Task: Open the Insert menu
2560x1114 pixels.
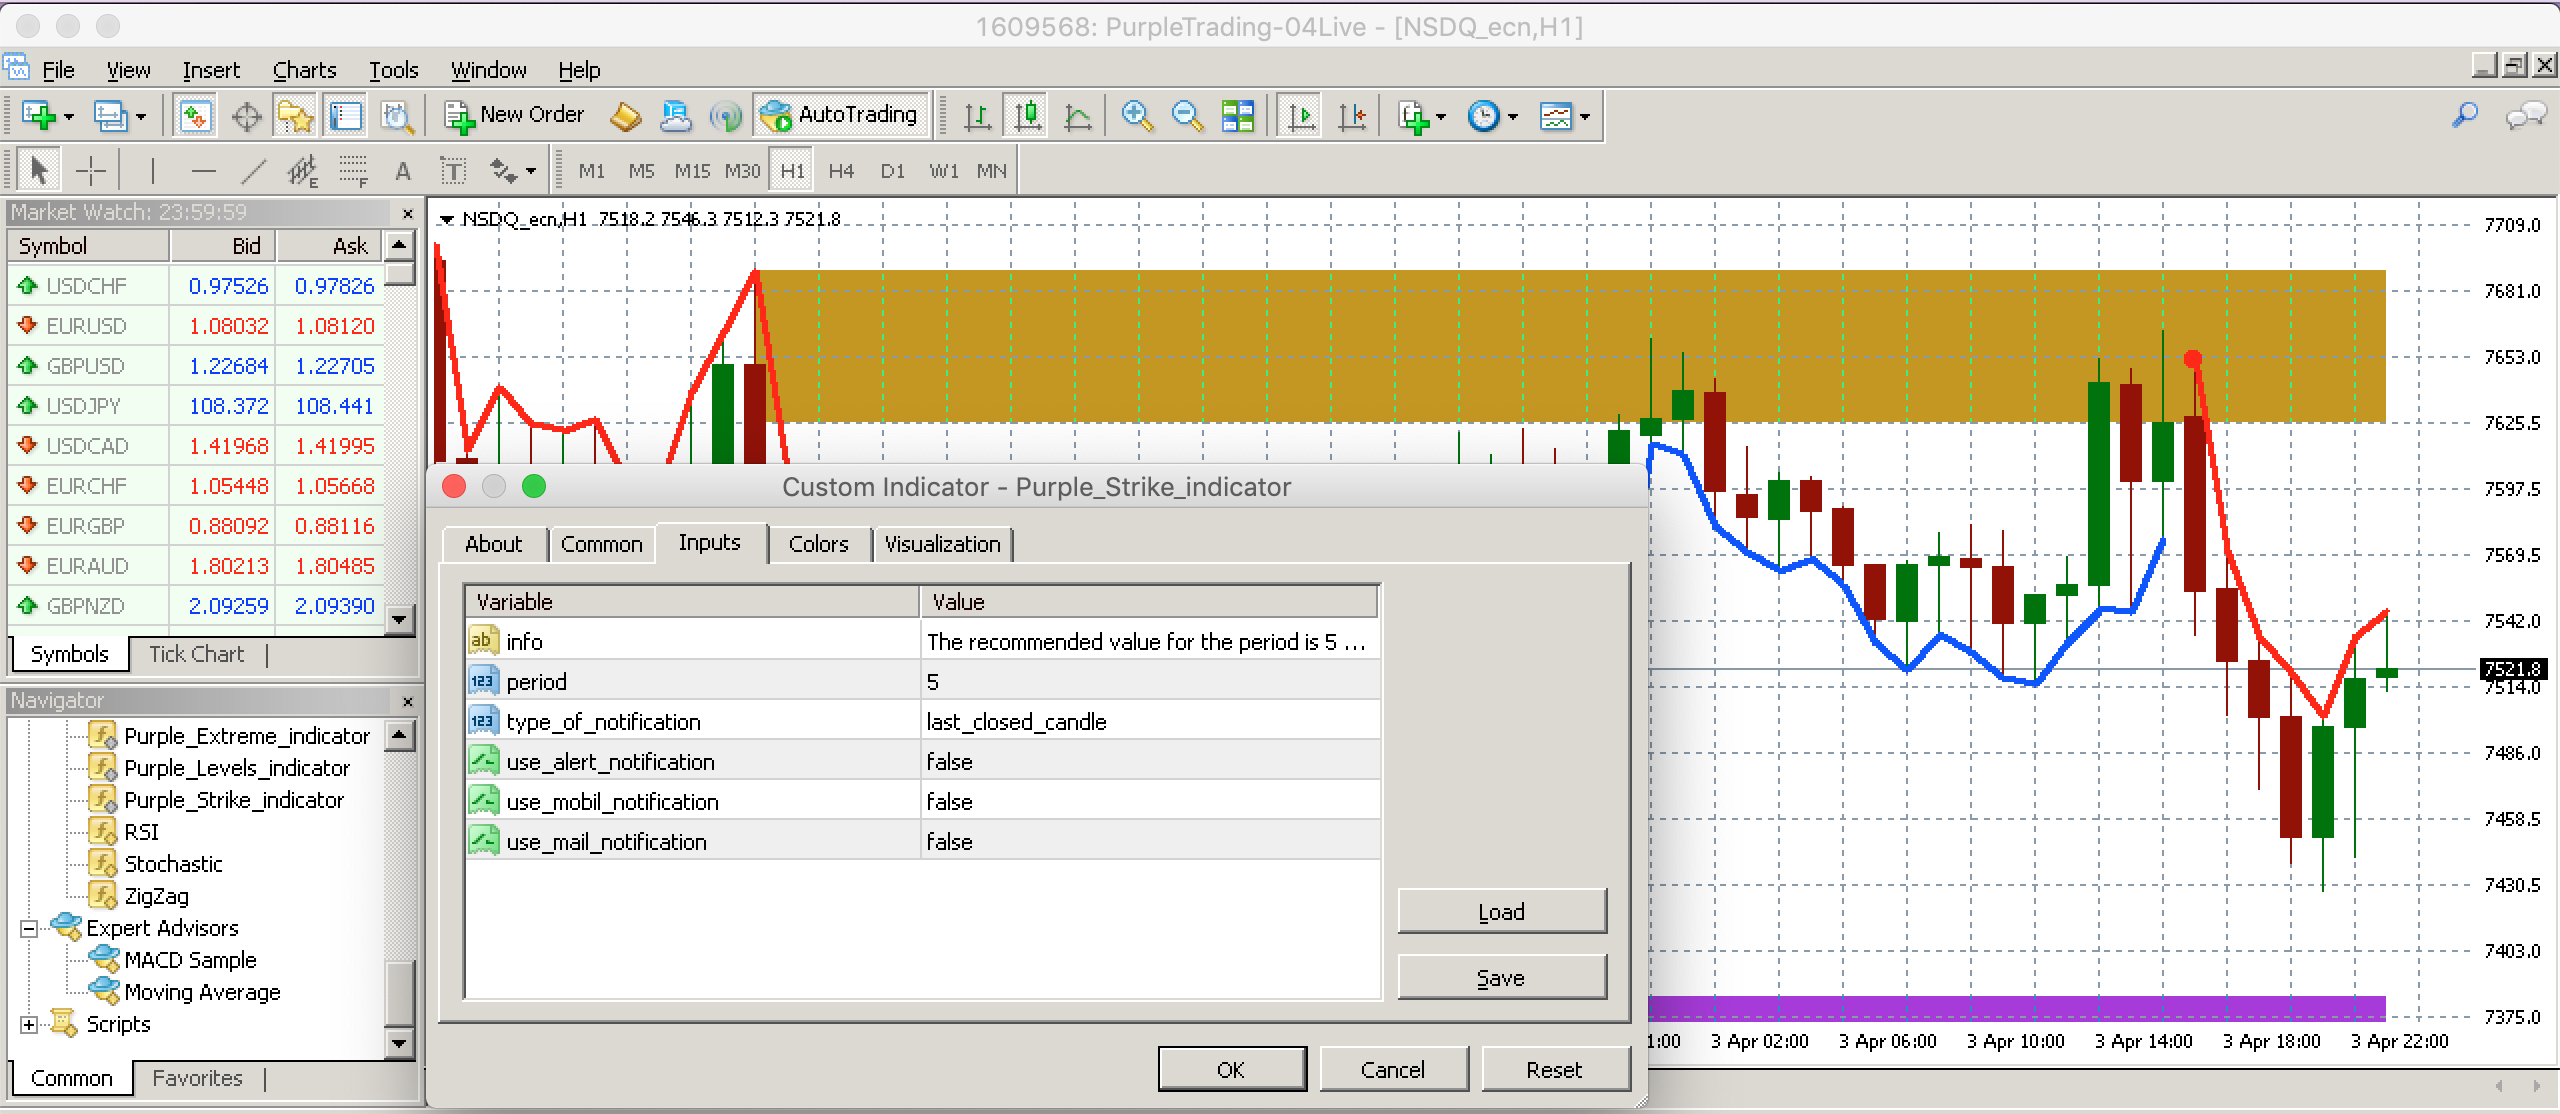Action: pos(211,70)
